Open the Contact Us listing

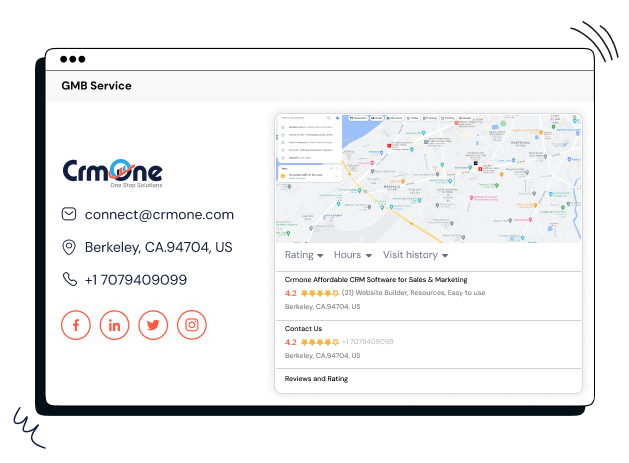pyautogui.click(x=303, y=329)
